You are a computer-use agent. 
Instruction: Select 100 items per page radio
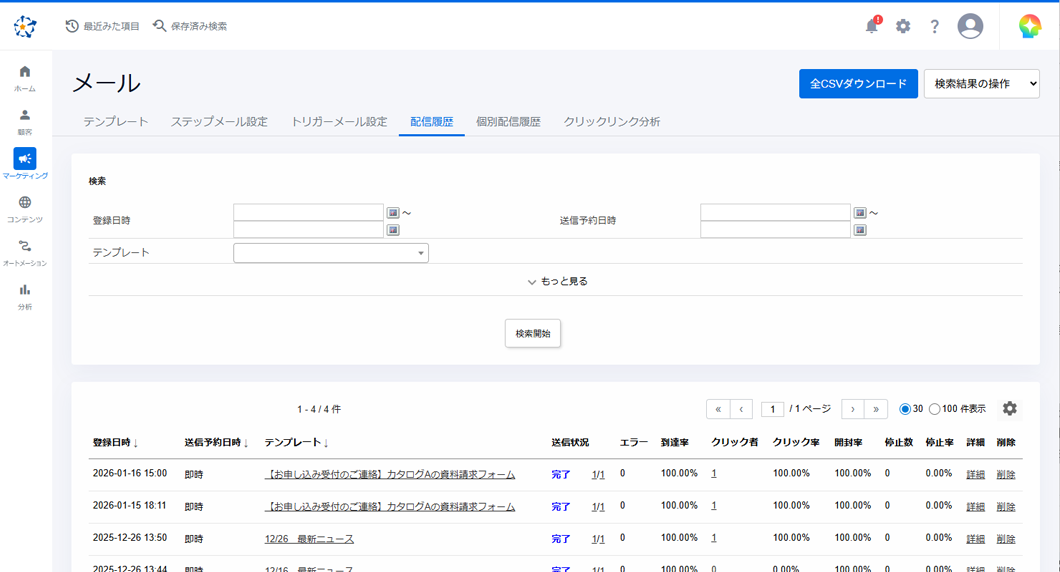coord(934,409)
